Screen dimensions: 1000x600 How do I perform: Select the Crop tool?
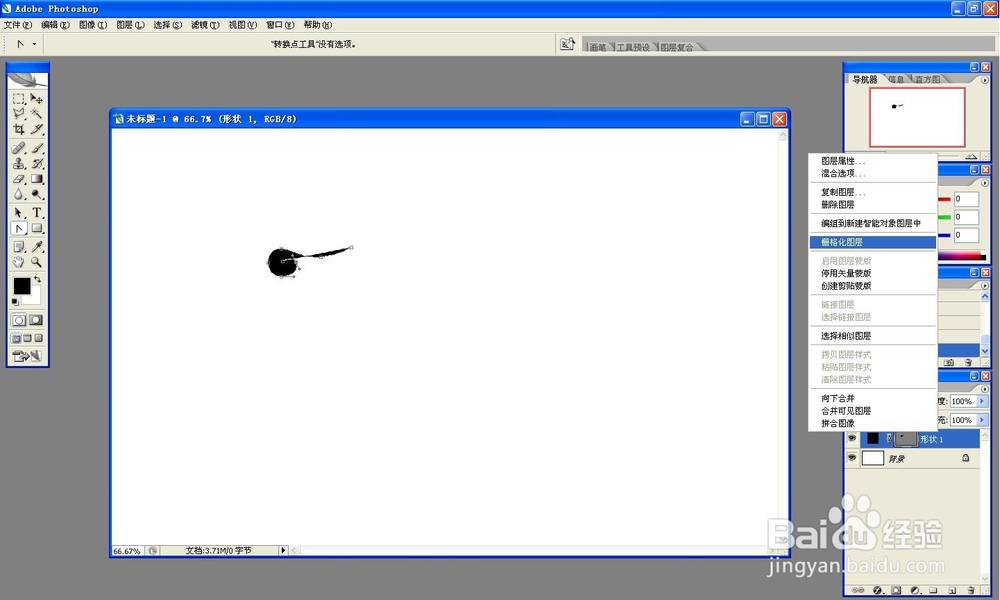tap(18, 129)
